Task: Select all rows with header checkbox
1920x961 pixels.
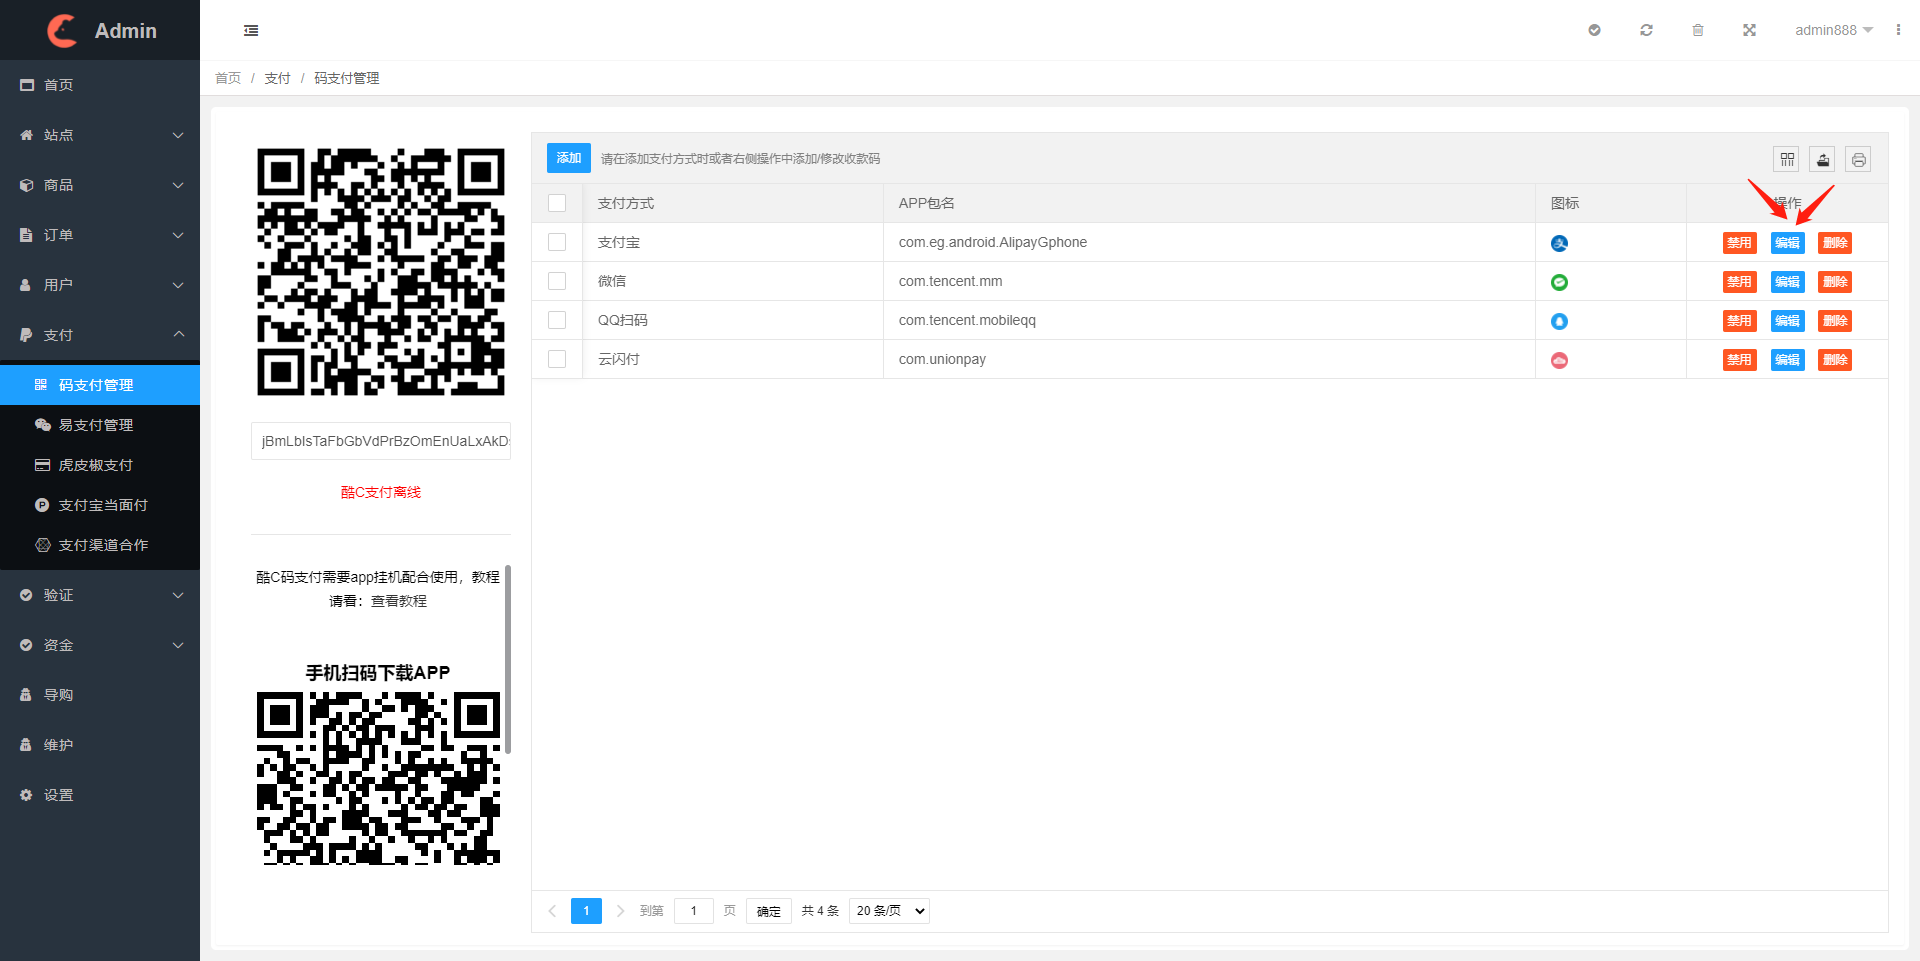Action: pyautogui.click(x=557, y=203)
